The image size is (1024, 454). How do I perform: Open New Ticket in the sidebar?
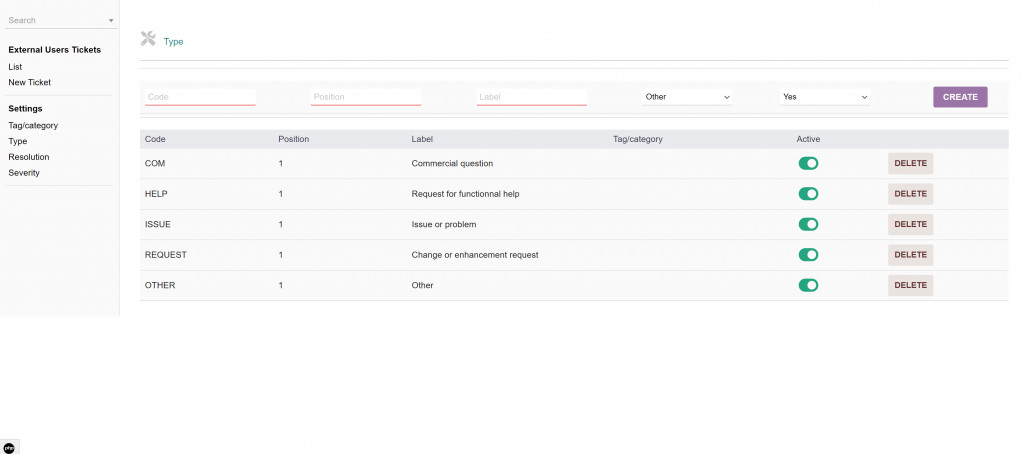(29, 82)
